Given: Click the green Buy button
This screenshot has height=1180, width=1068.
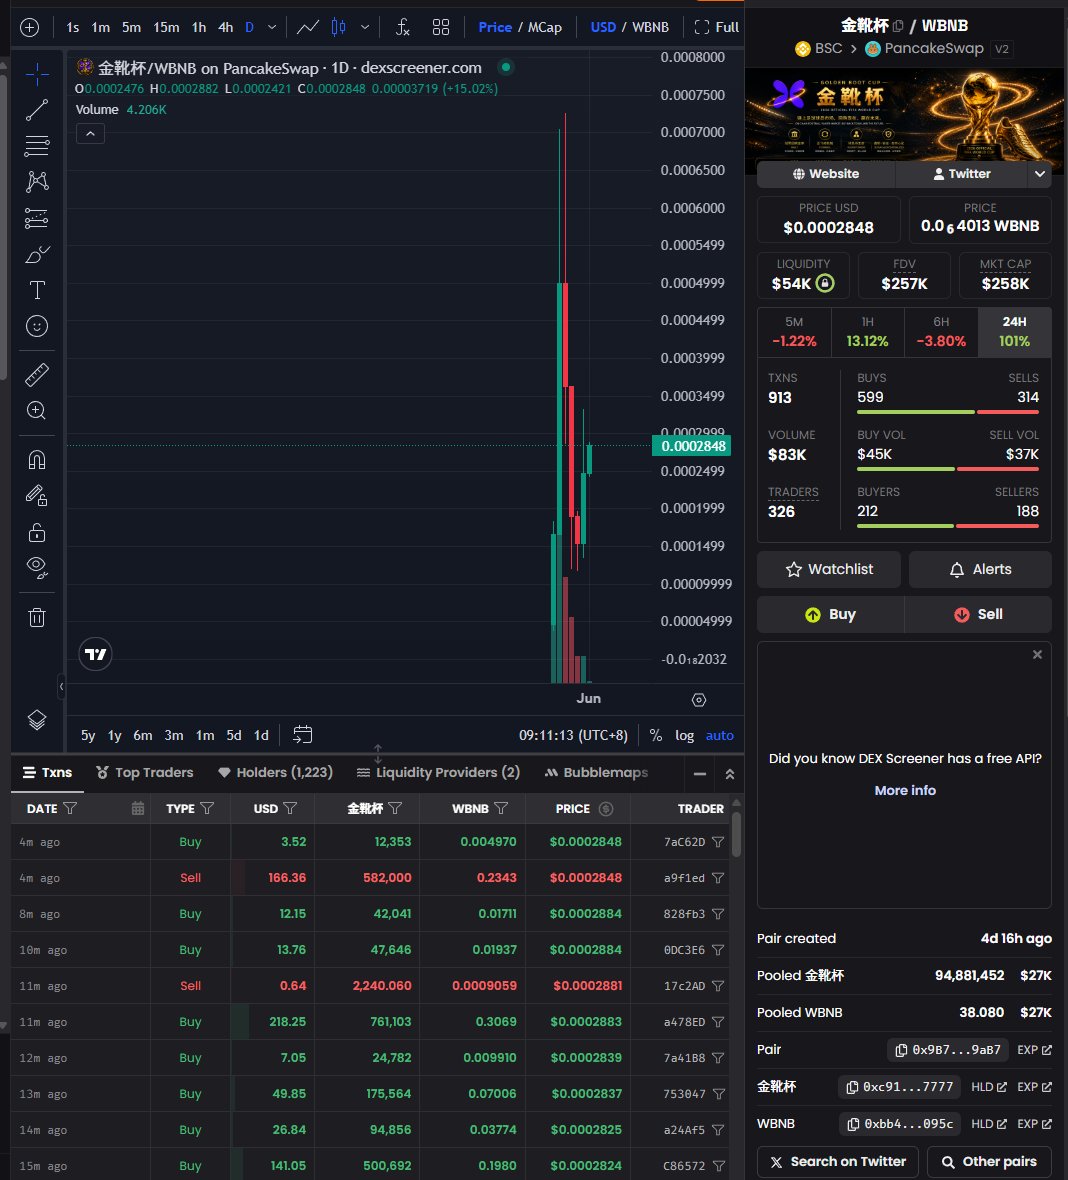Looking at the screenshot, I should point(830,615).
